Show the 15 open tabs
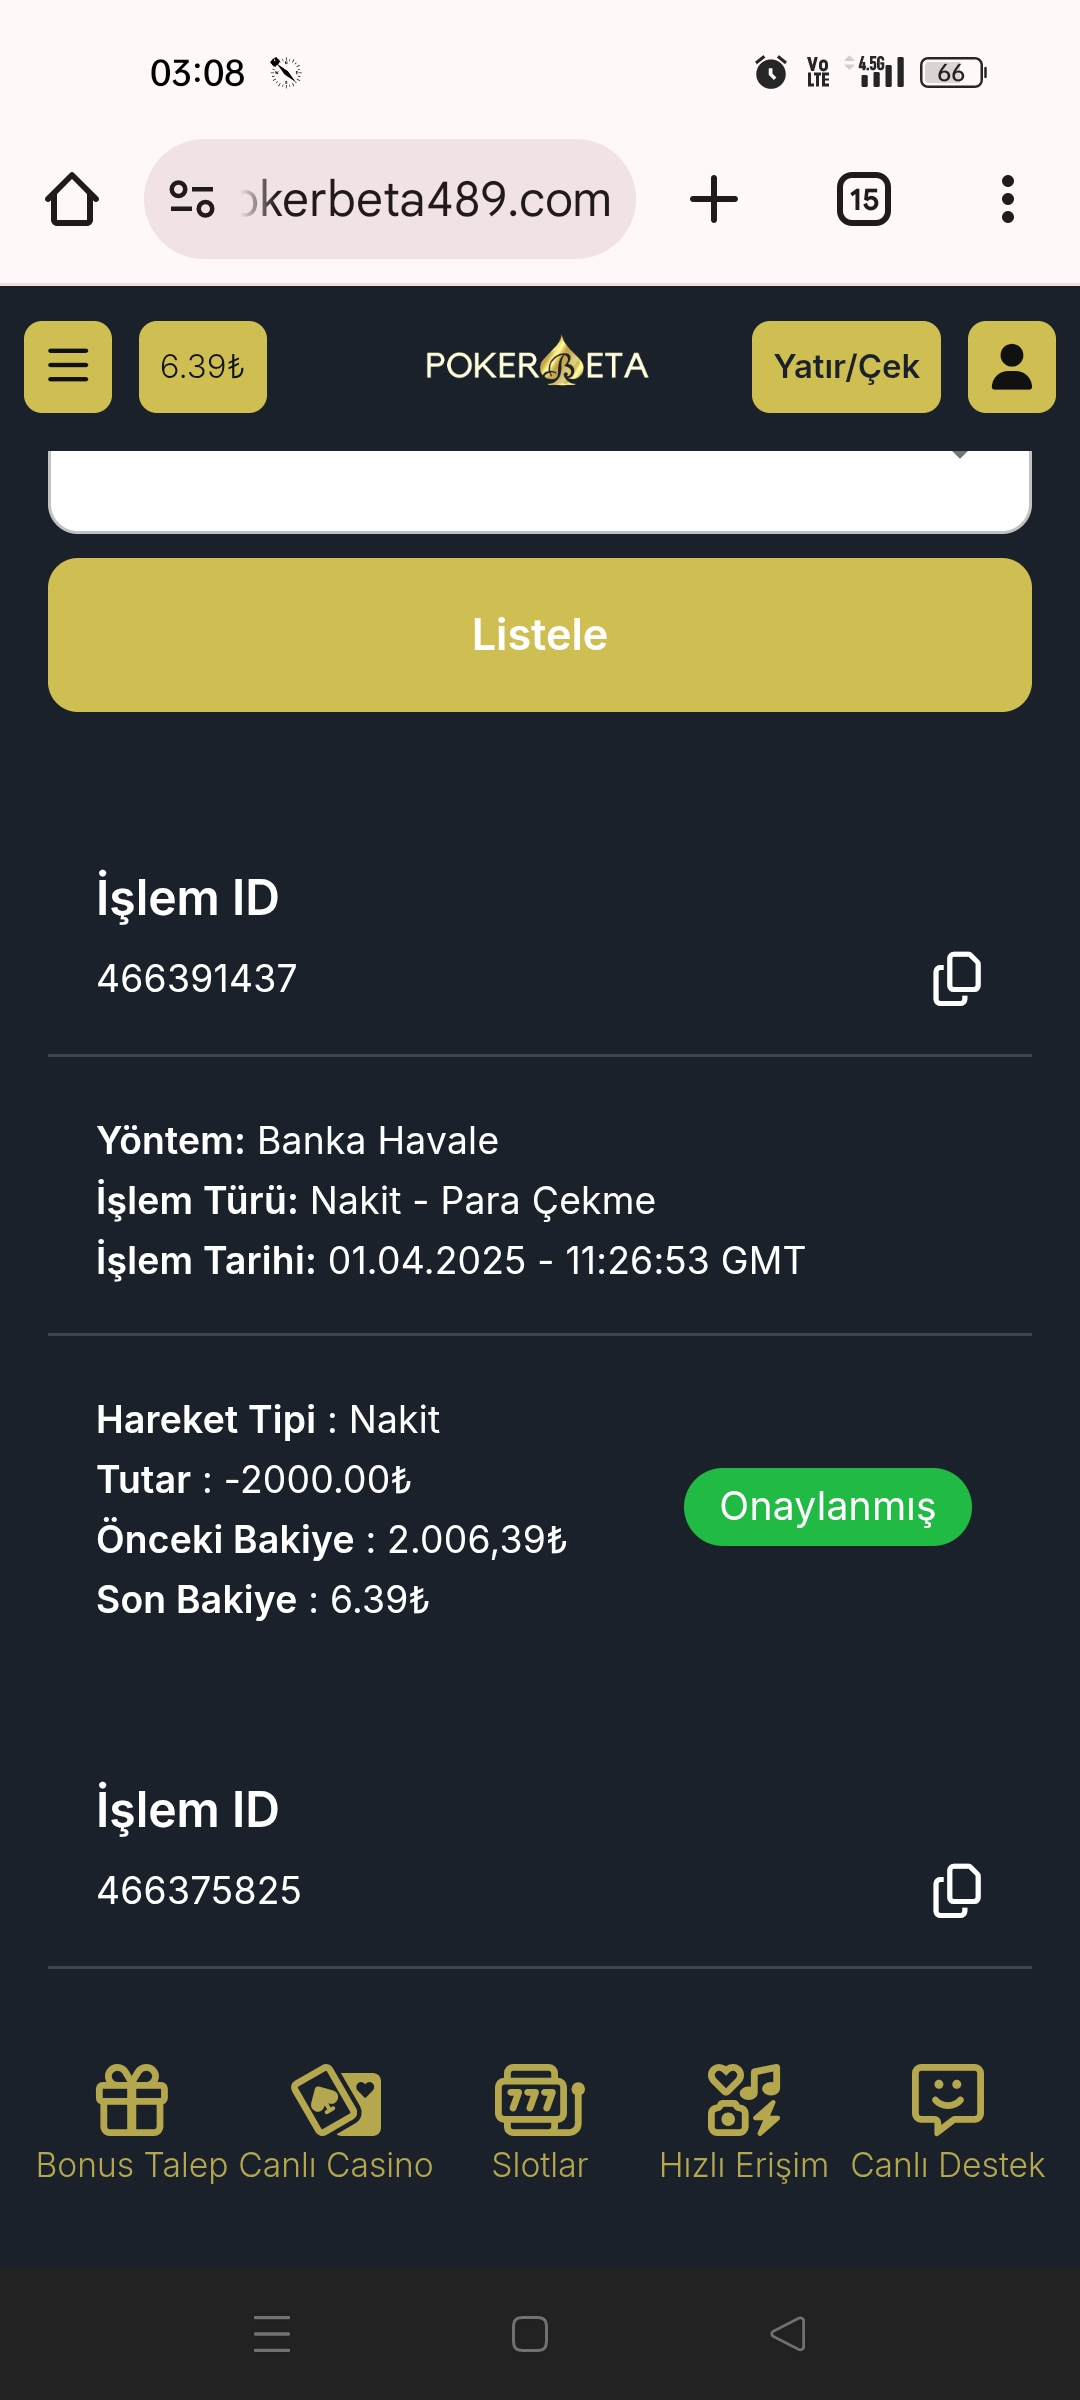Viewport: 1080px width, 2400px height. pos(864,199)
